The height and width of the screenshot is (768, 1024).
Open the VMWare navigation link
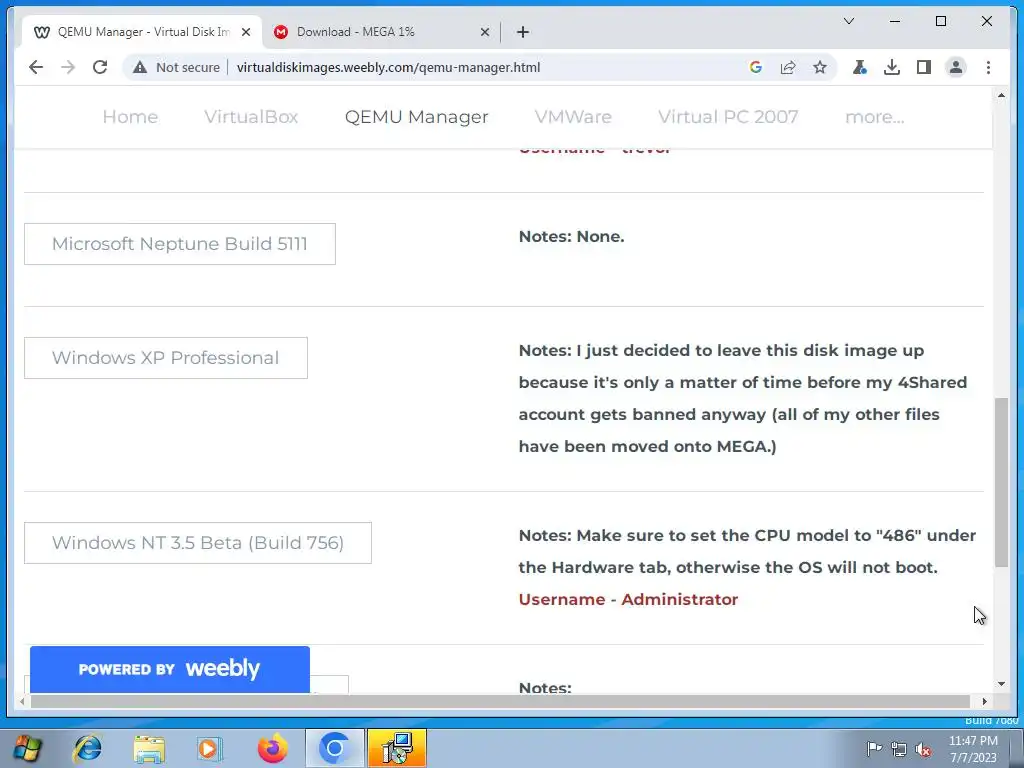[573, 117]
